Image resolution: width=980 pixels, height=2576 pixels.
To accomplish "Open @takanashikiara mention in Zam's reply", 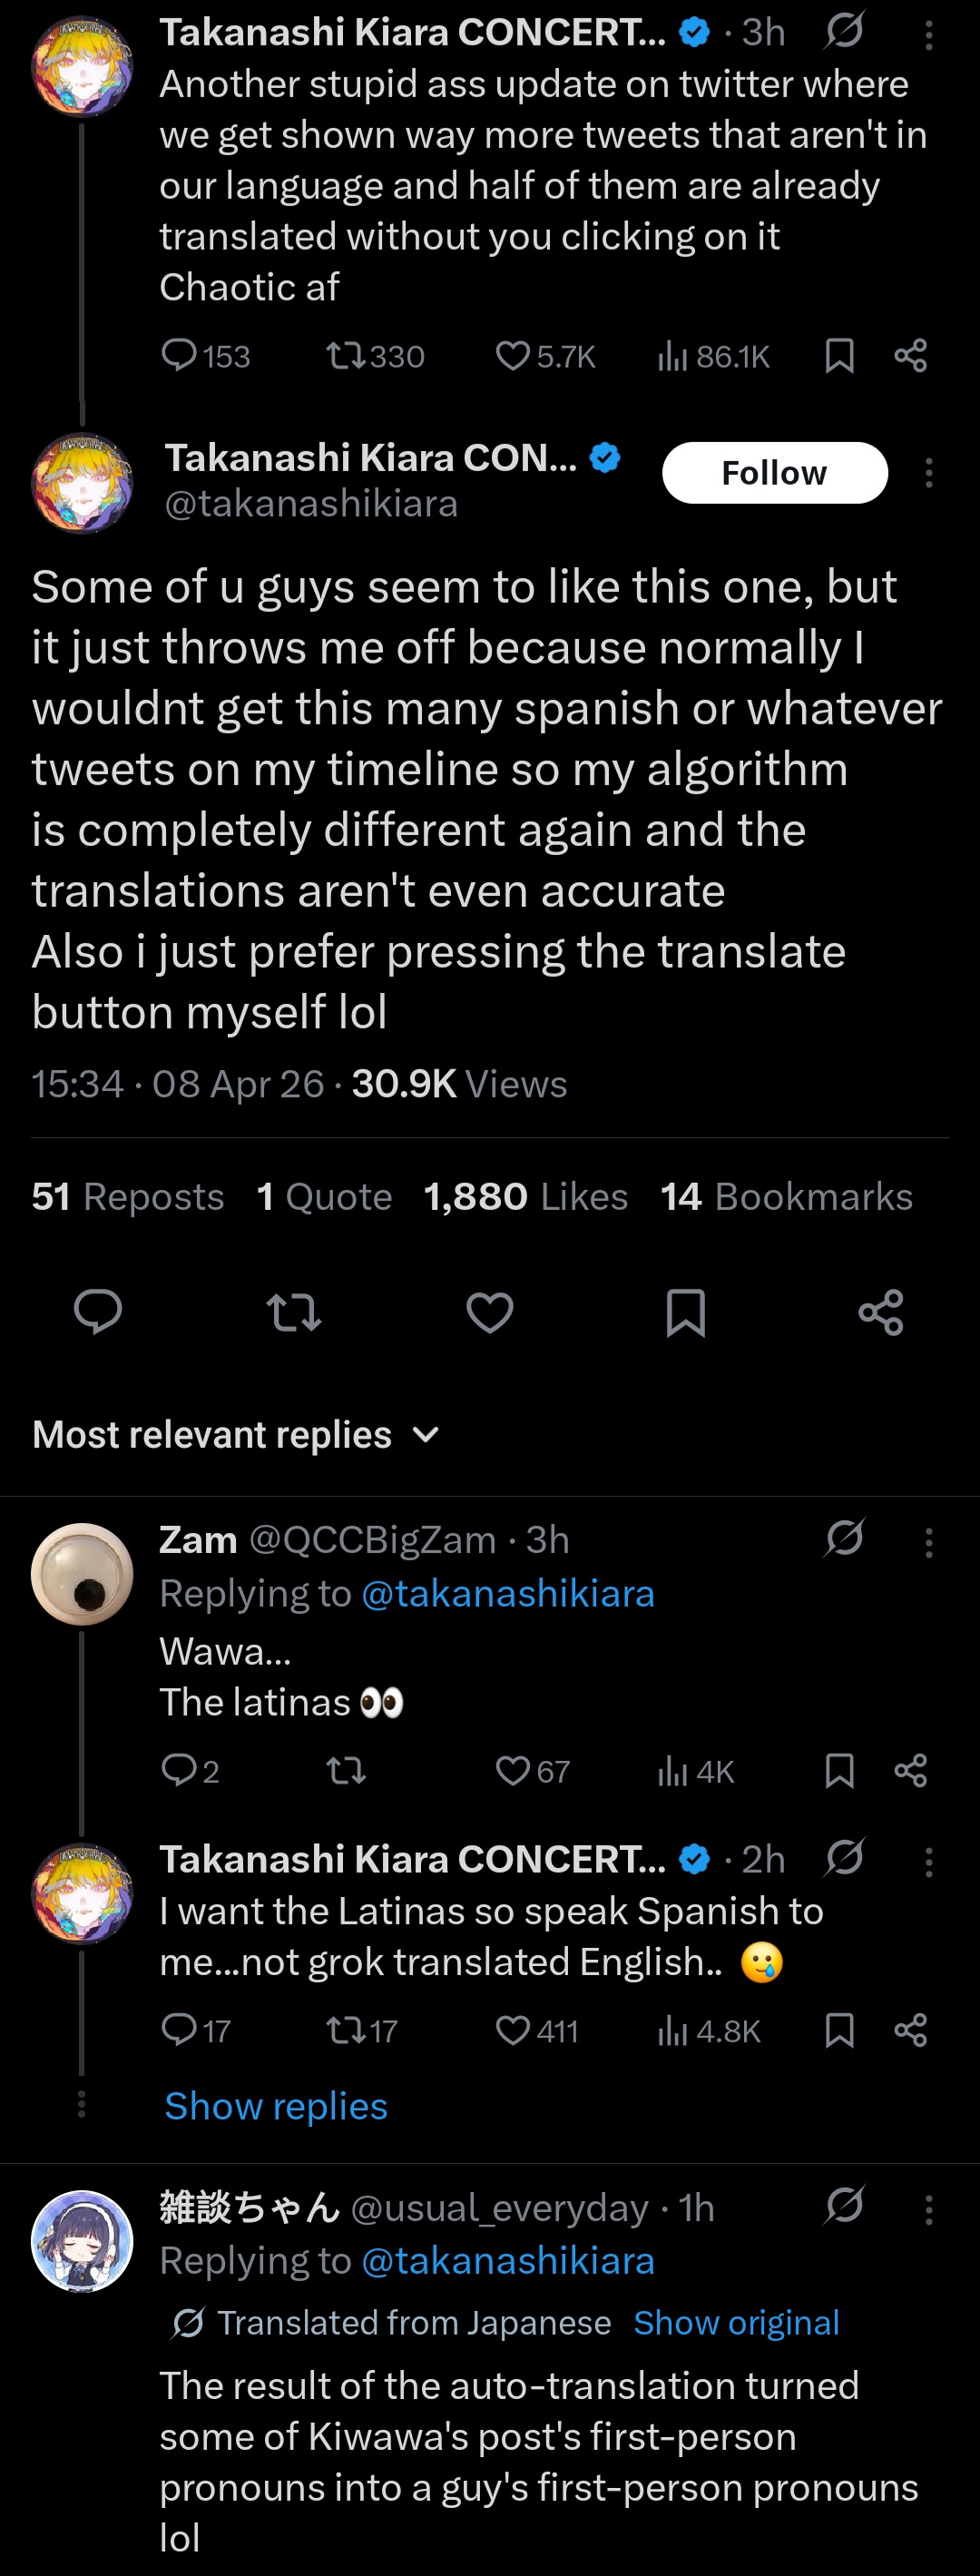I will point(507,1593).
